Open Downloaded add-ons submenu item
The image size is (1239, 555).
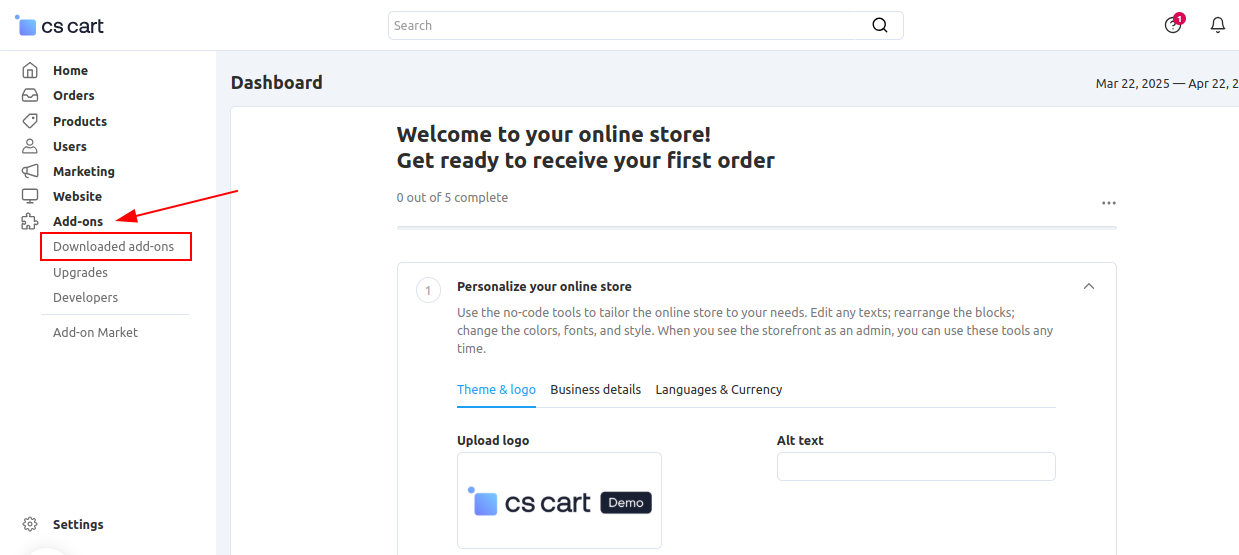(x=113, y=247)
